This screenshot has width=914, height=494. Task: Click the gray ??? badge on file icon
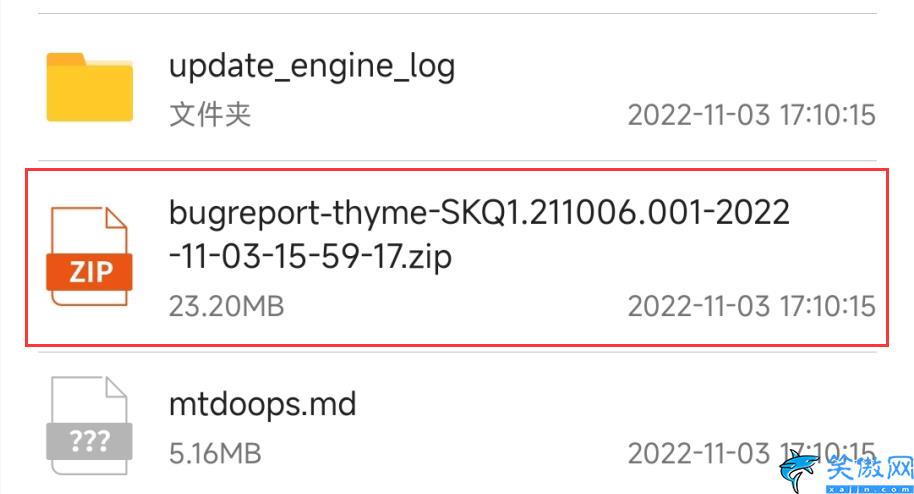[x=89, y=441]
